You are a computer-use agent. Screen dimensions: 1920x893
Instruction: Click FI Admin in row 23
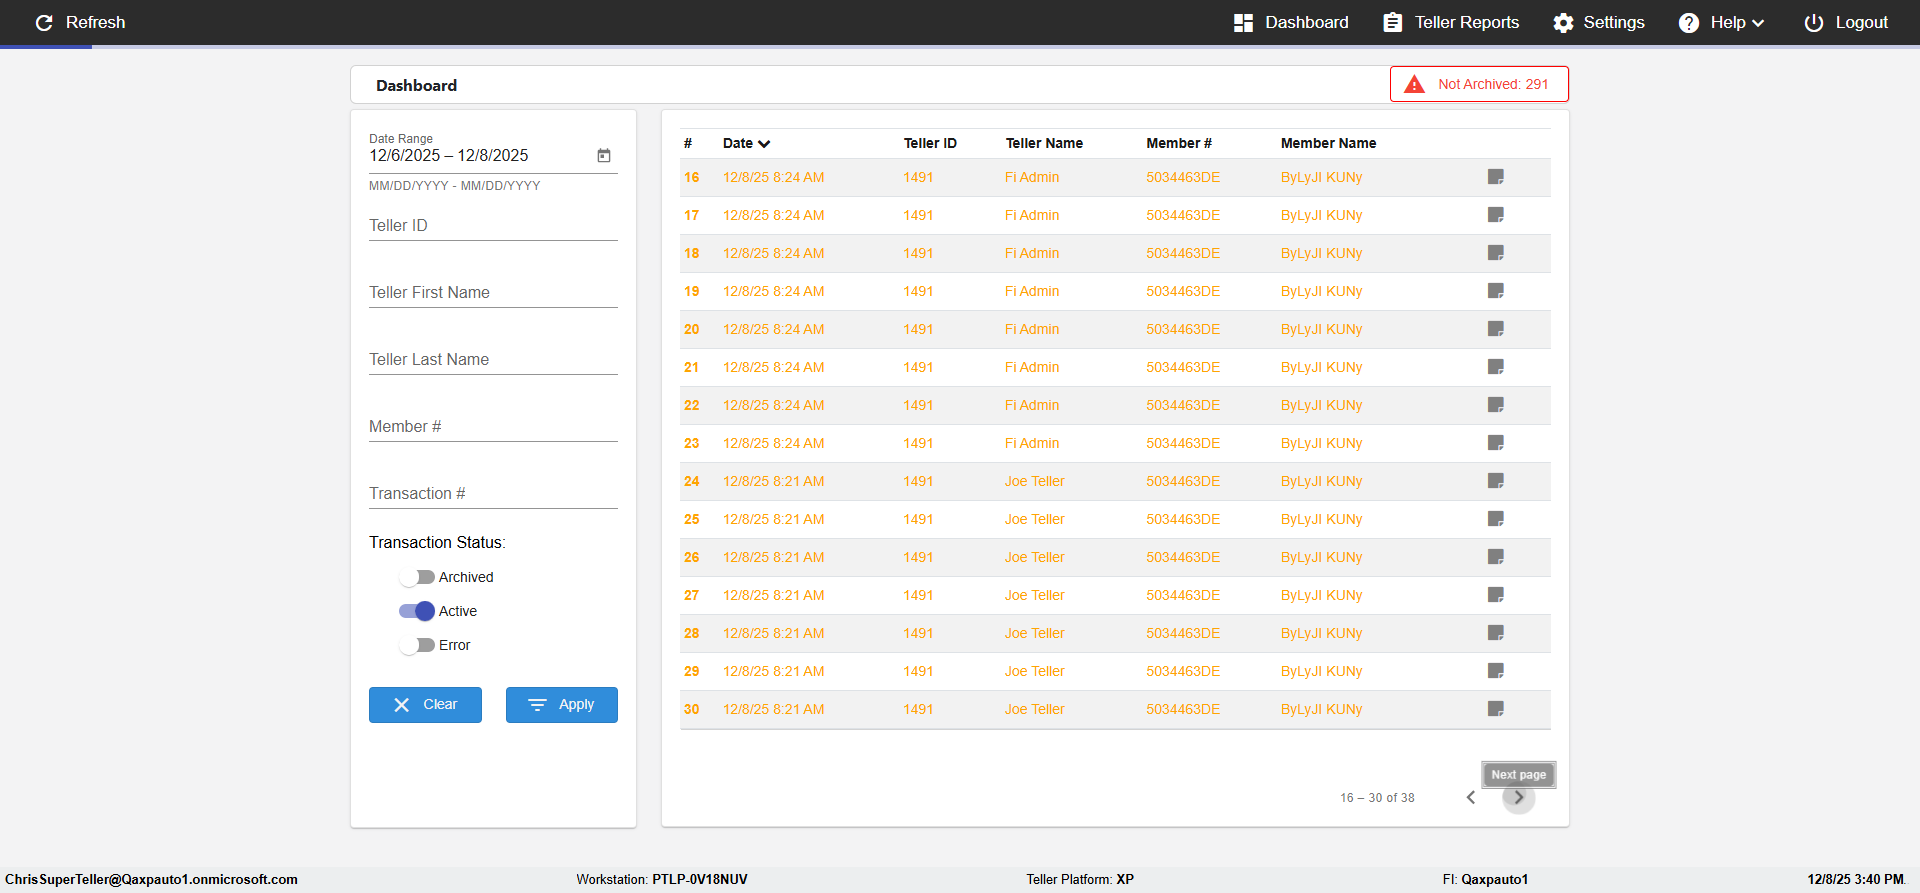pyautogui.click(x=1032, y=443)
